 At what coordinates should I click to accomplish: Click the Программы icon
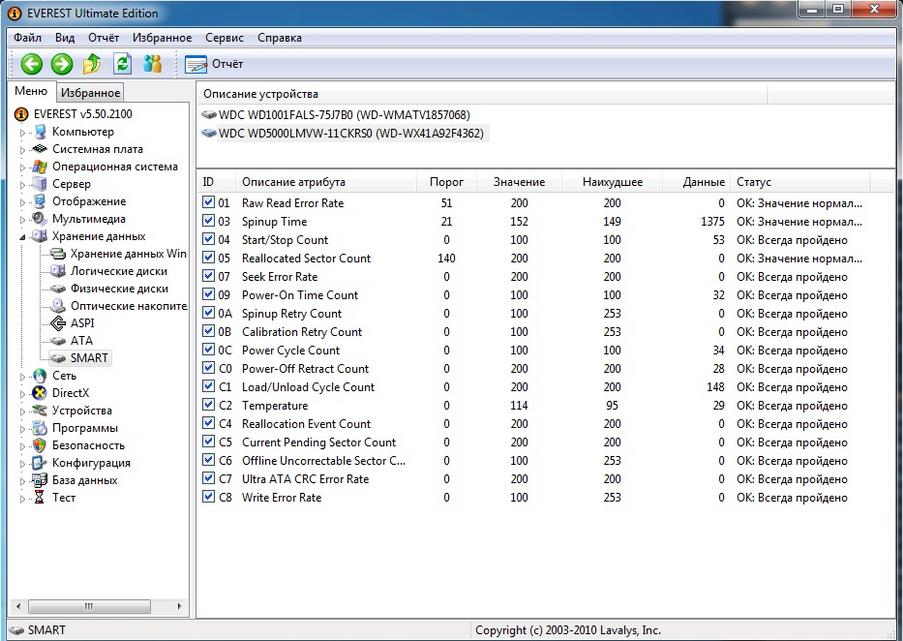point(40,428)
